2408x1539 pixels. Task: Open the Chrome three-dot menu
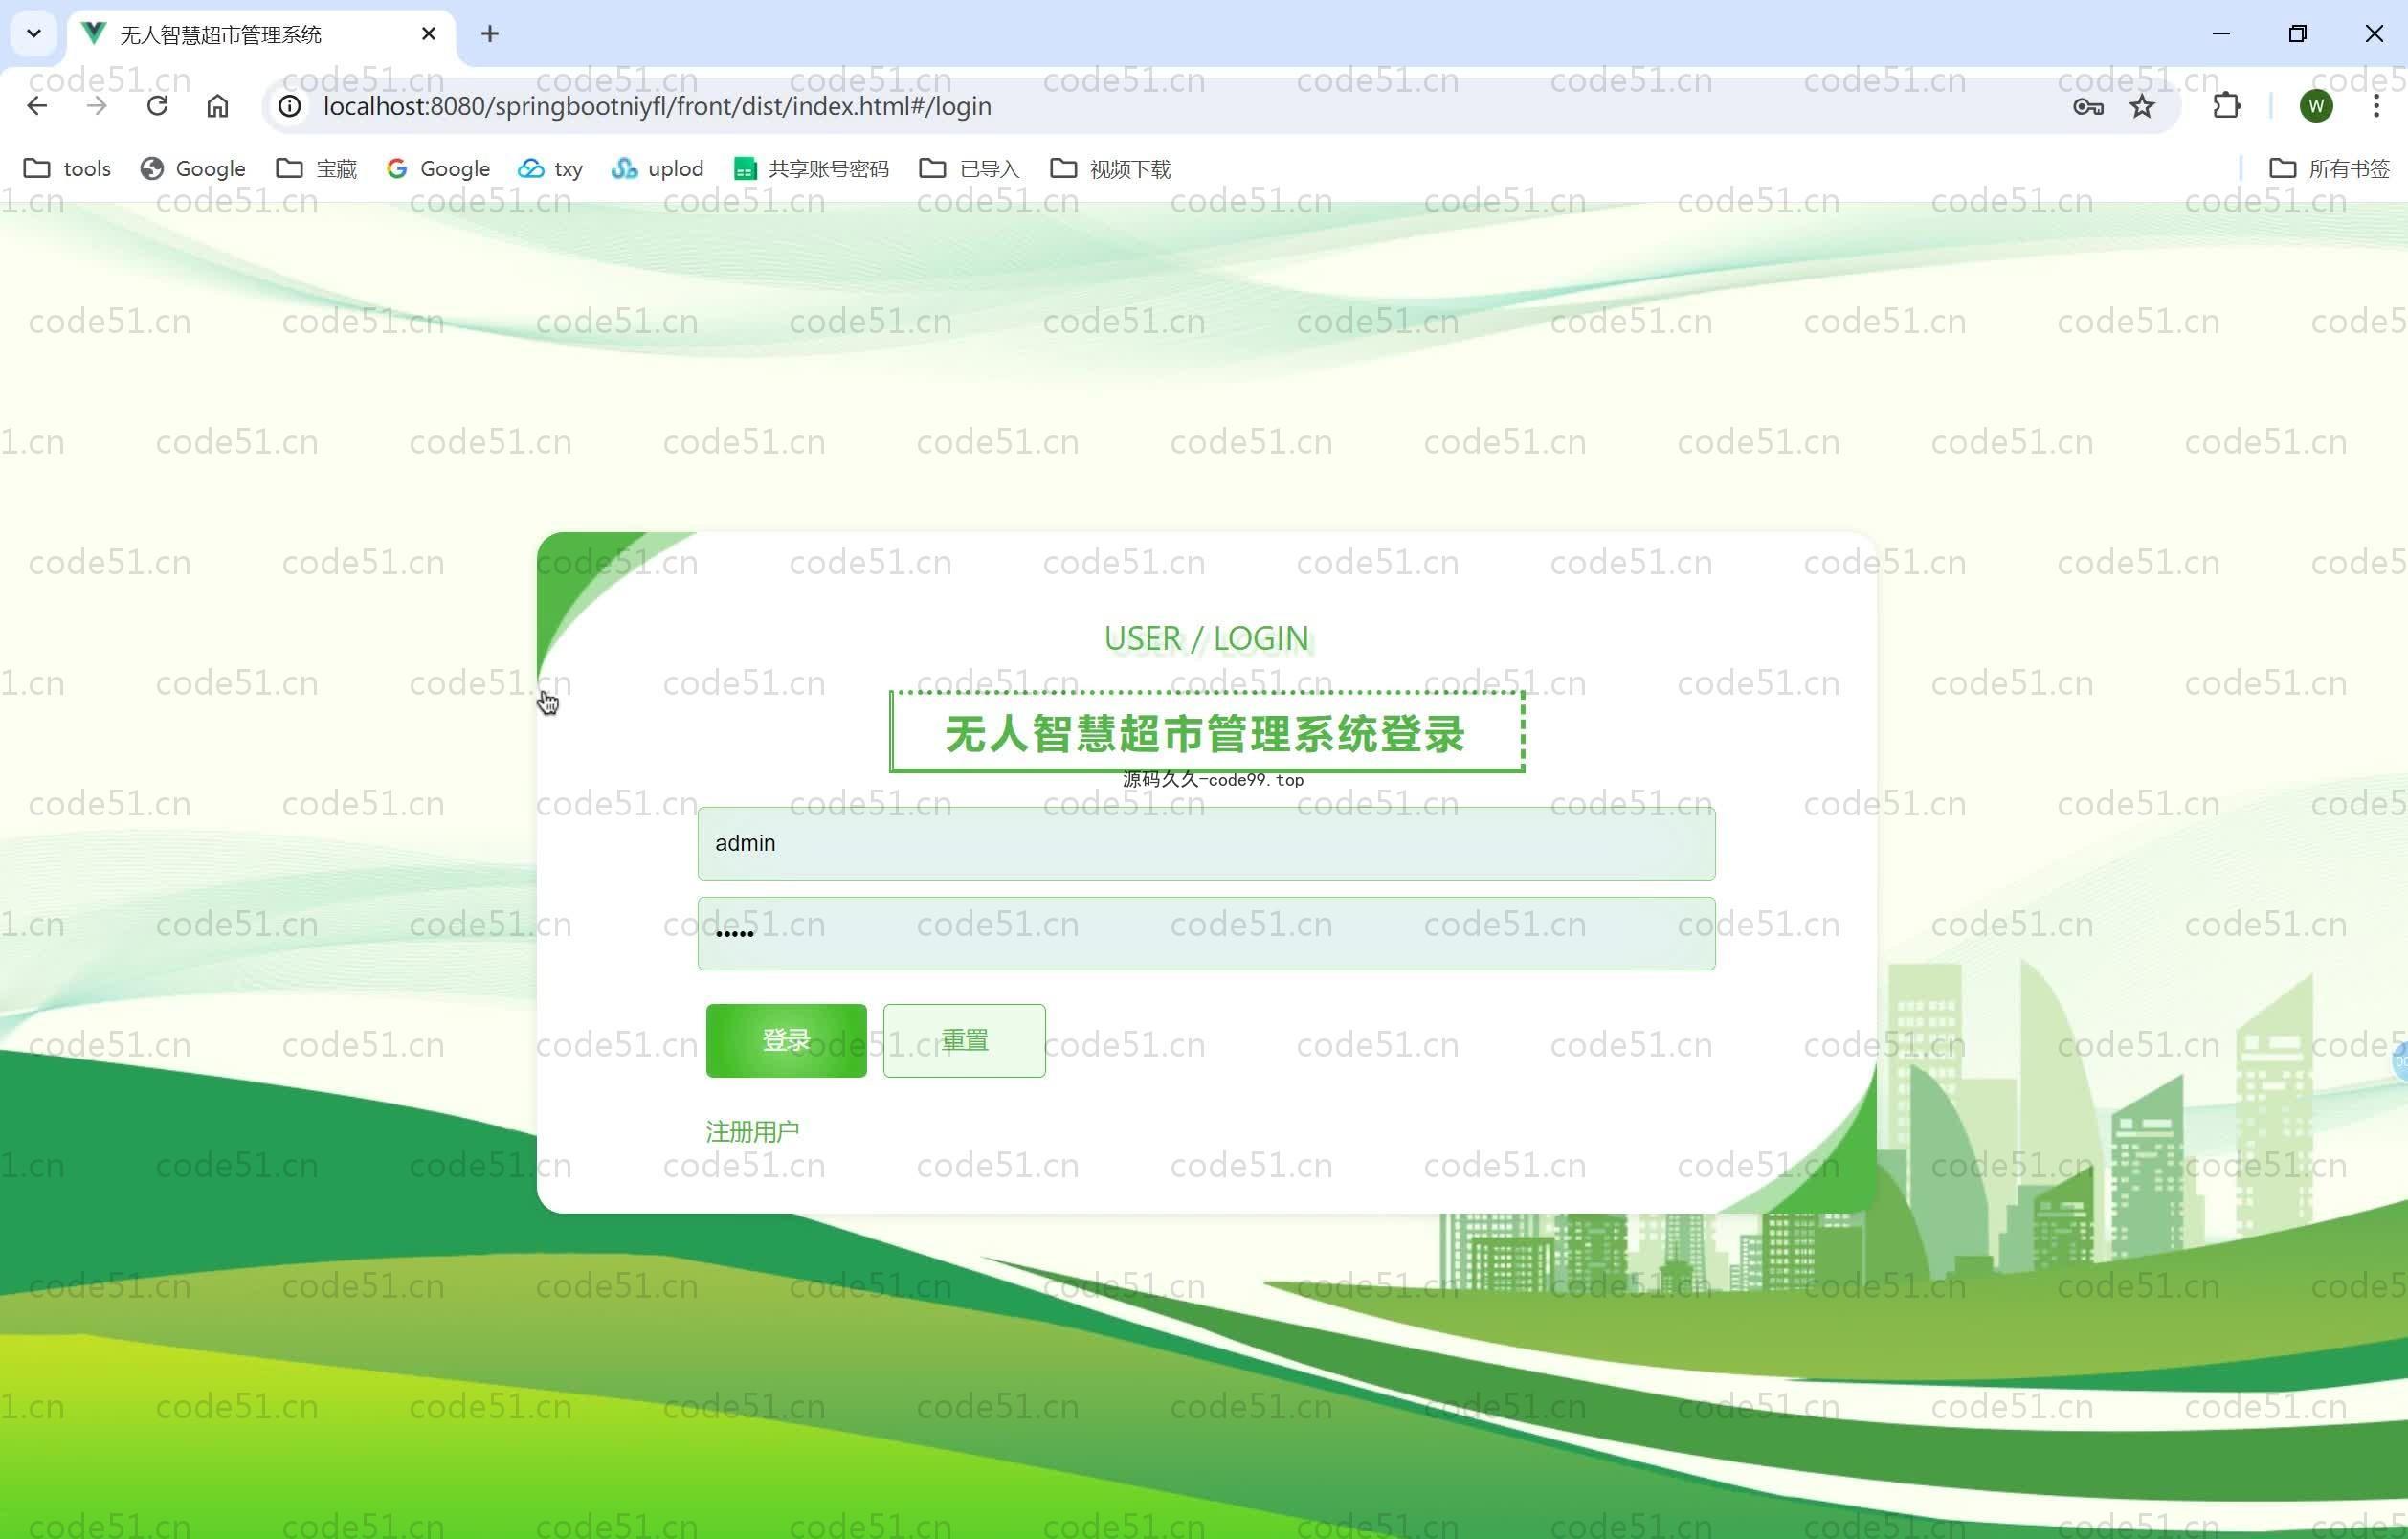coord(2376,106)
